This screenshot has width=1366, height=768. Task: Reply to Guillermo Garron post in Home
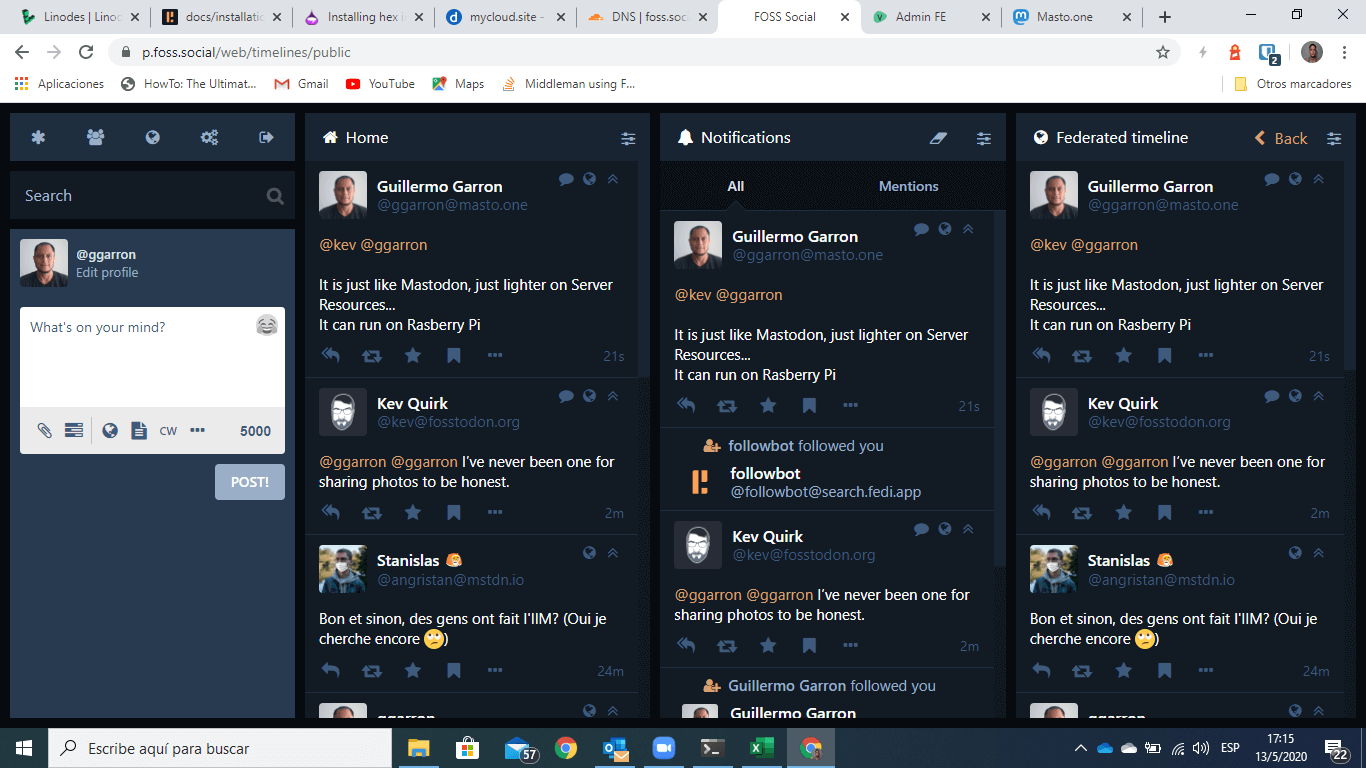(x=330, y=355)
